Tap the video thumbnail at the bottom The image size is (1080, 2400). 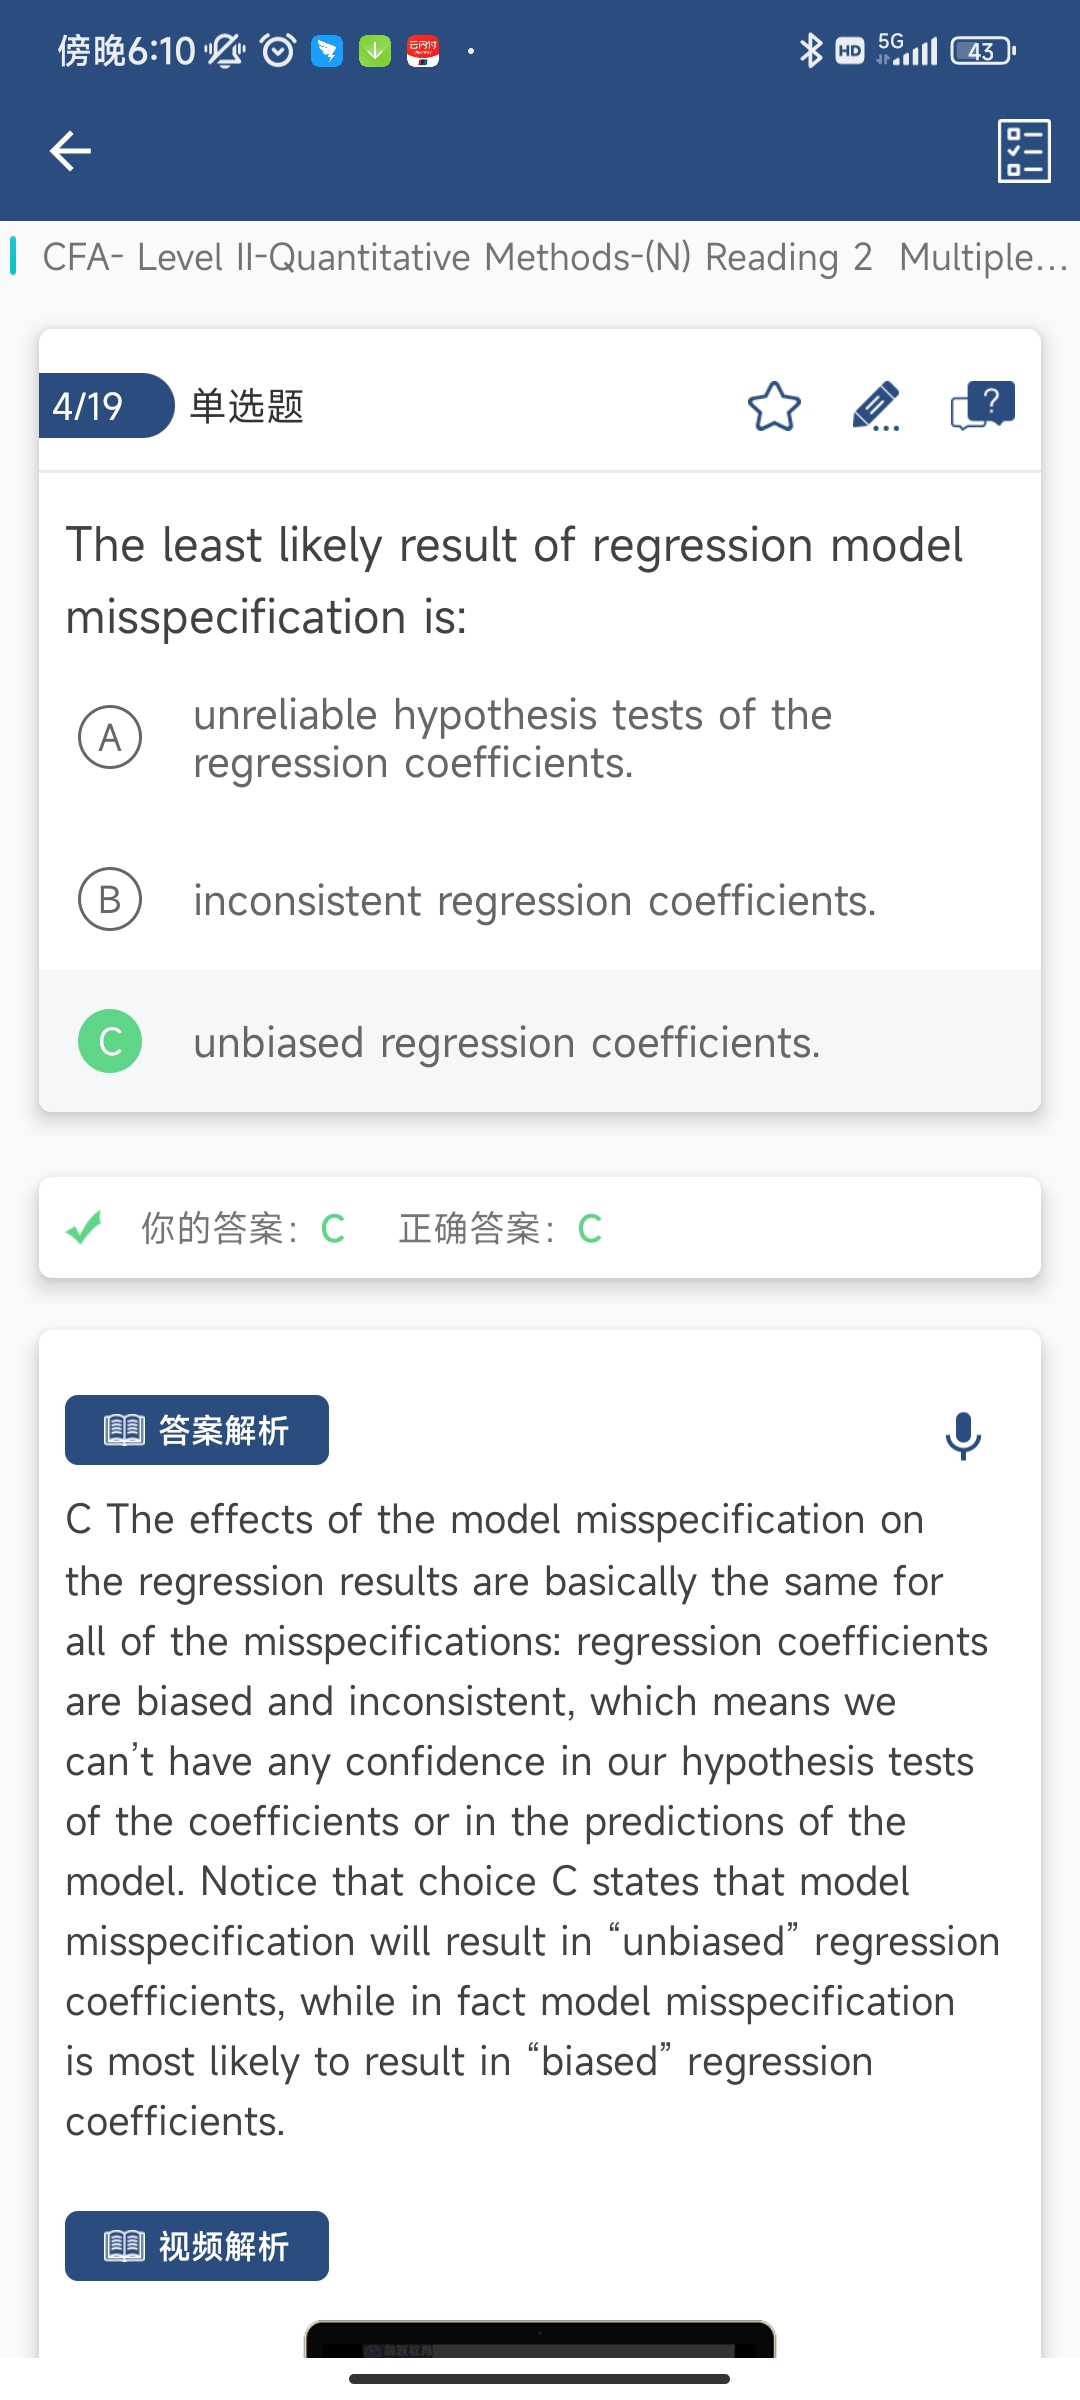(x=540, y=2340)
